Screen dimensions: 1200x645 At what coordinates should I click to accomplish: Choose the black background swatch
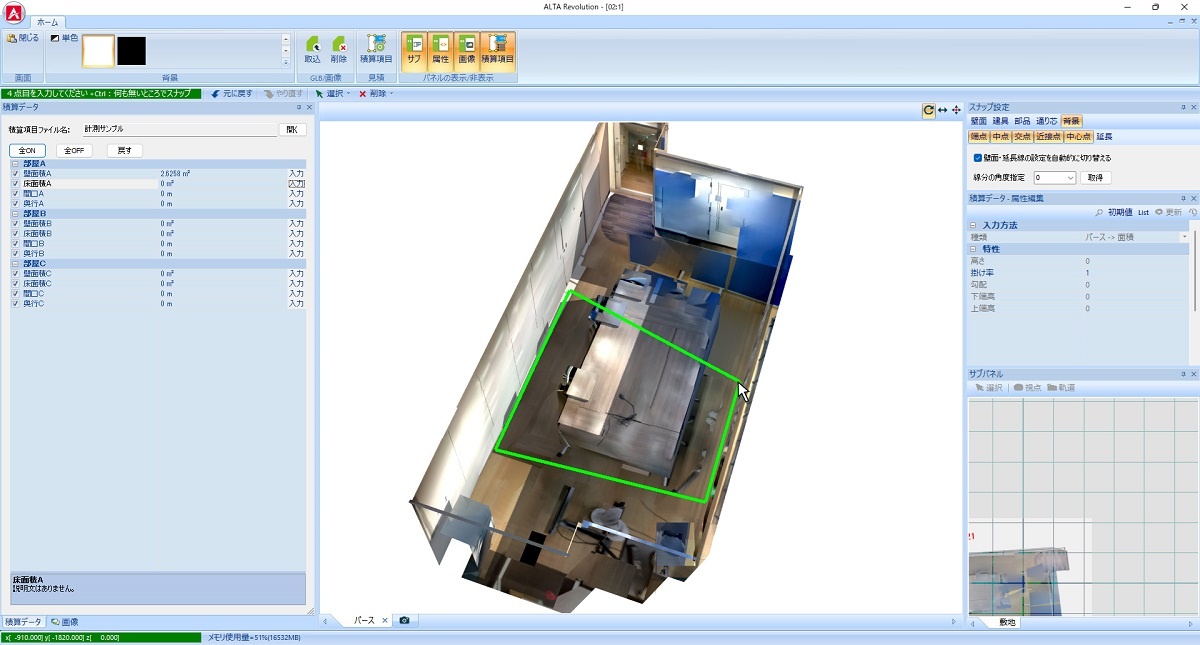pyautogui.click(x=131, y=51)
